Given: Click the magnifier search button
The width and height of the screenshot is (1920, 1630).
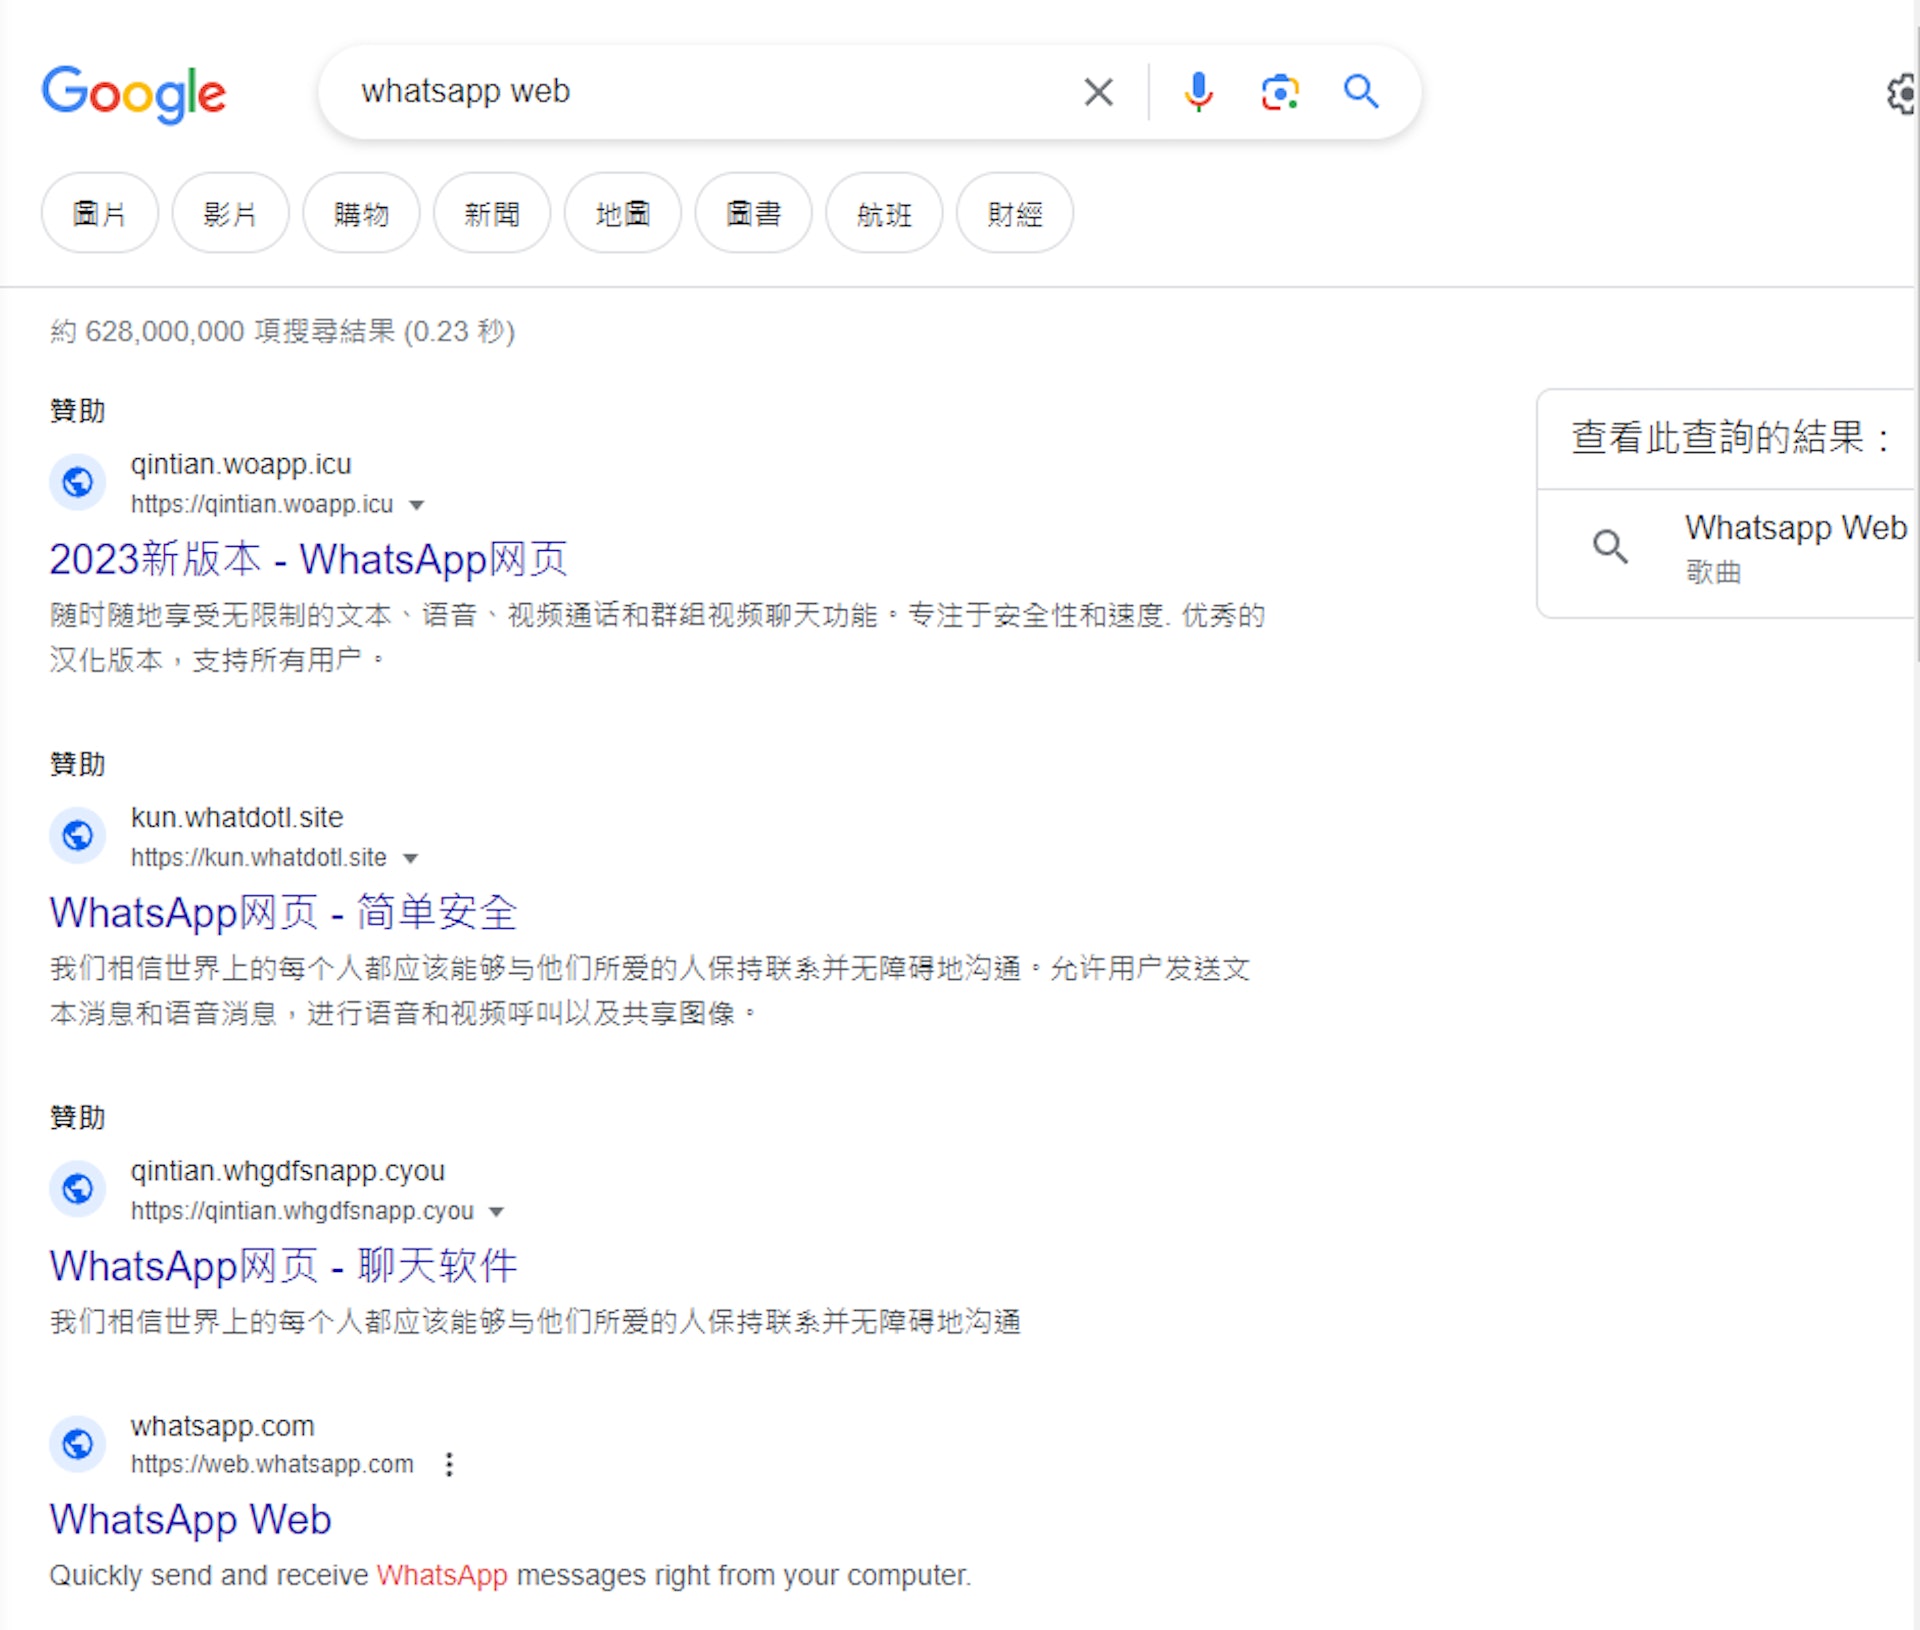Looking at the screenshot, I should pyautogui.click(x=1361, y=92).
